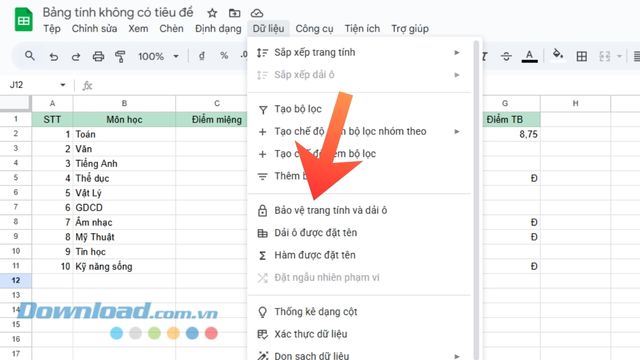The height and width of the screenshot is (360, 640).
Task: Click the move to folder icon
Action: (x=234, y=13)
